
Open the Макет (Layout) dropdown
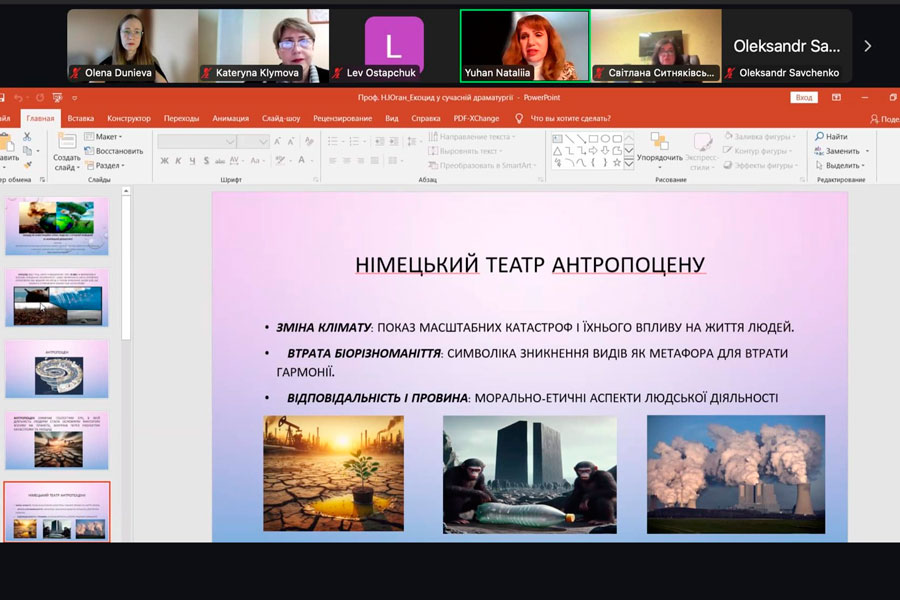coord(105,137)
